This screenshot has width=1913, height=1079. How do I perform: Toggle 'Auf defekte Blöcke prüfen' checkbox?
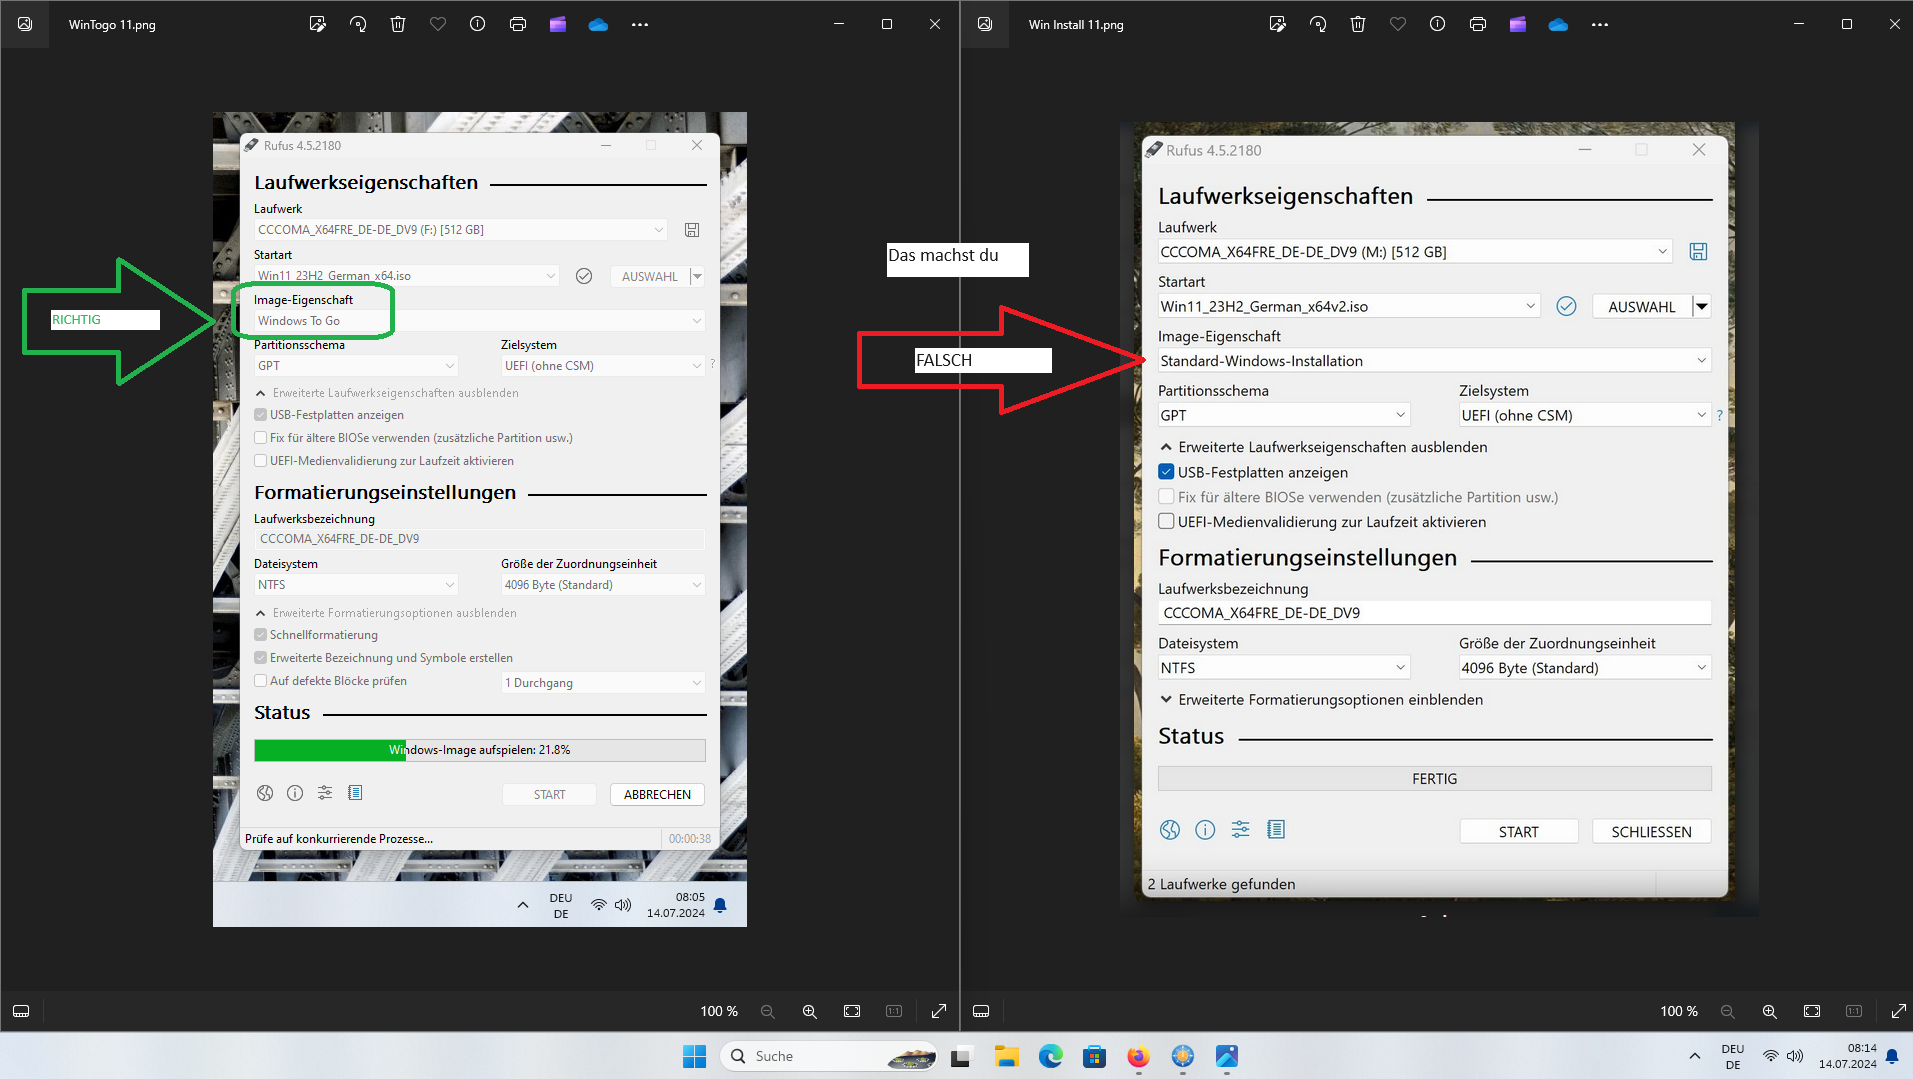[260, 681]
